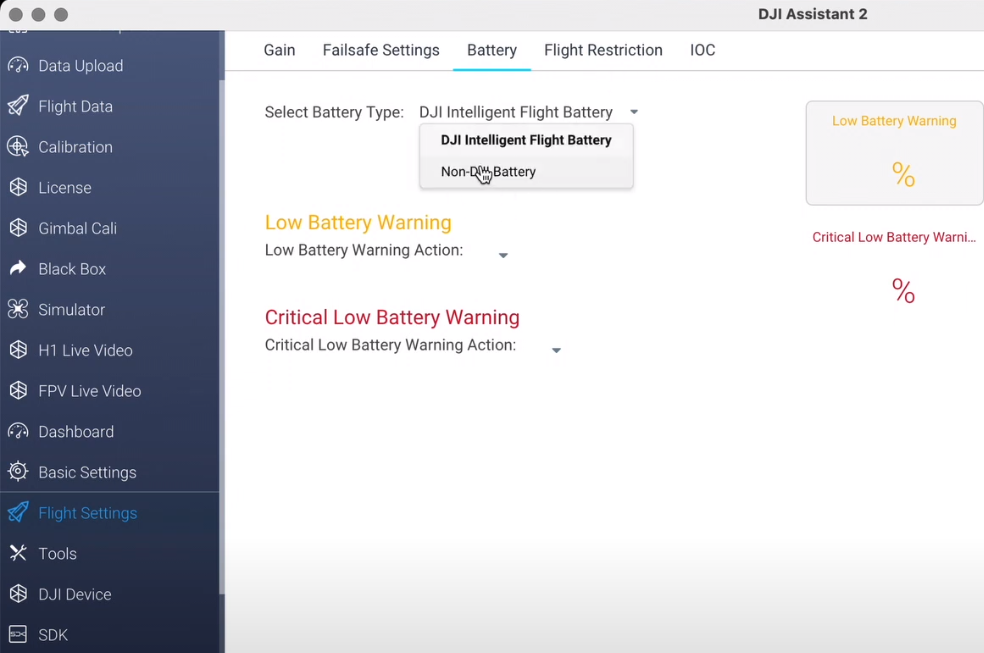Viewport: 984px width, 653px height.
Task: Click the Basic Settings gear icon
Action: click(x=18, y=472)
